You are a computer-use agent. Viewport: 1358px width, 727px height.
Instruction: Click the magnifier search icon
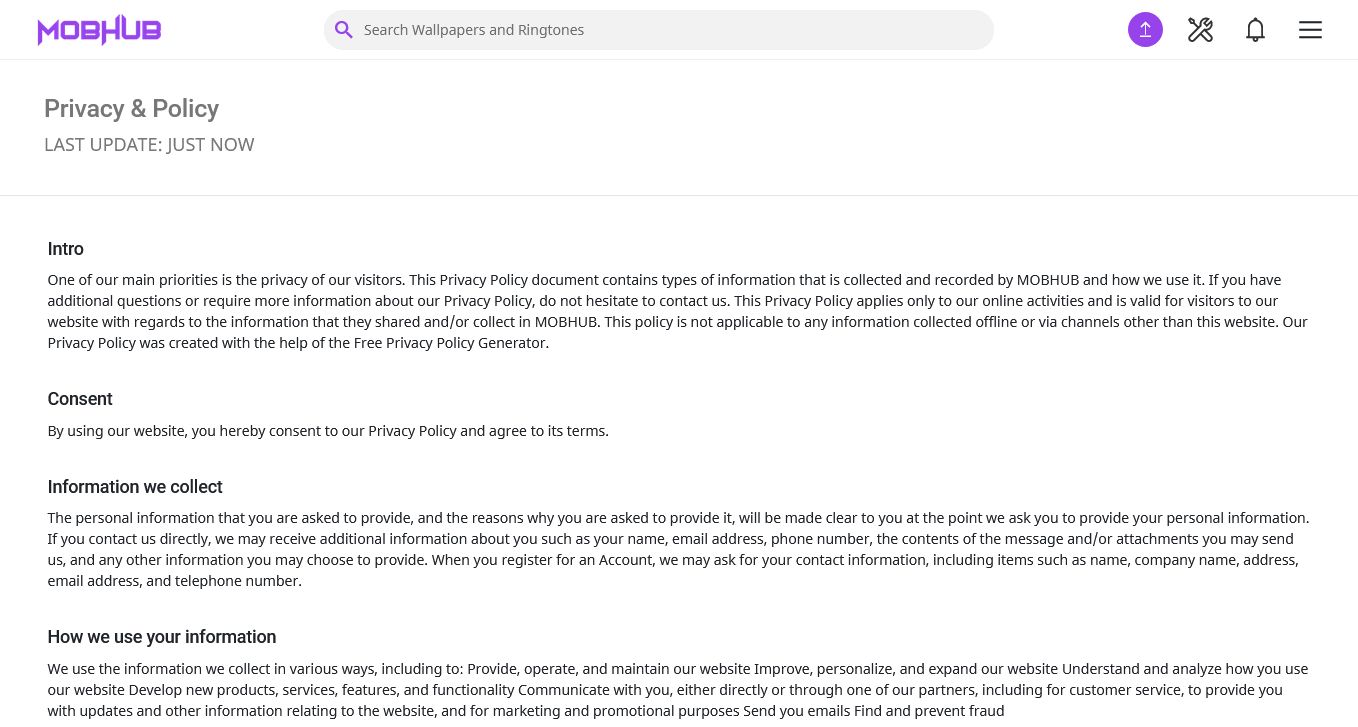click(343, 30)
